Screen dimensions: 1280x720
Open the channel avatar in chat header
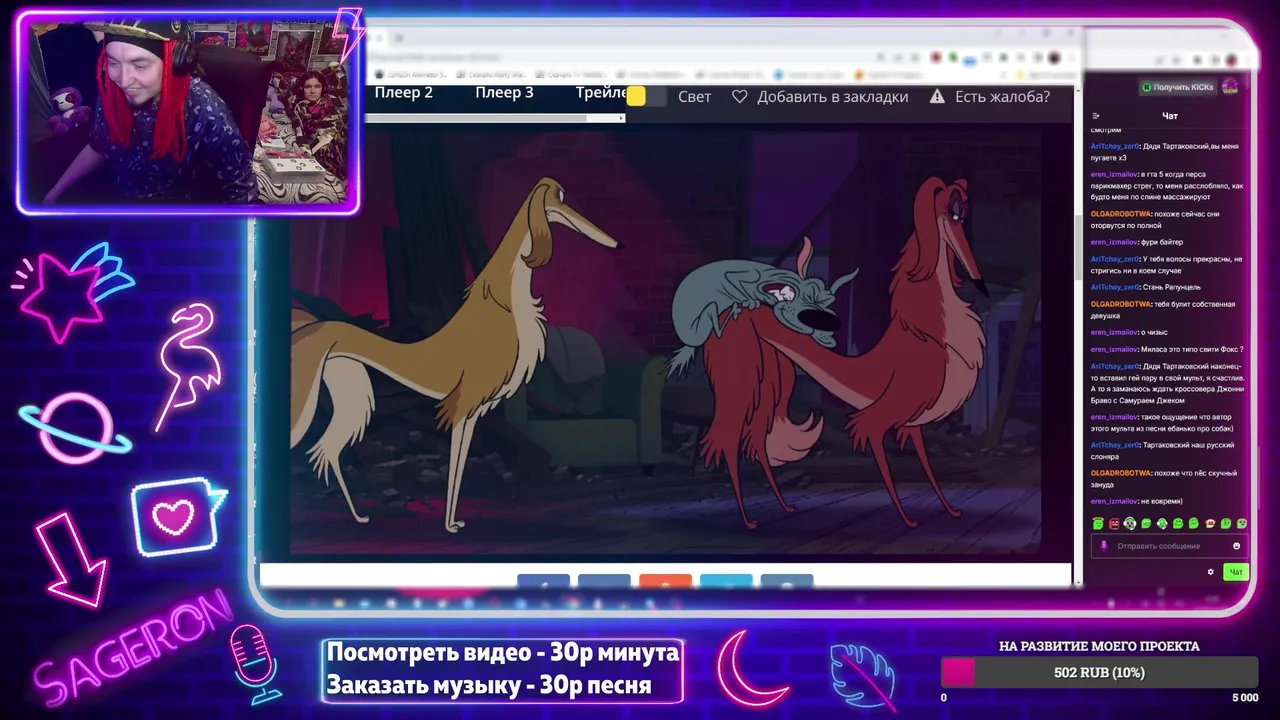tap(1230, 87)
